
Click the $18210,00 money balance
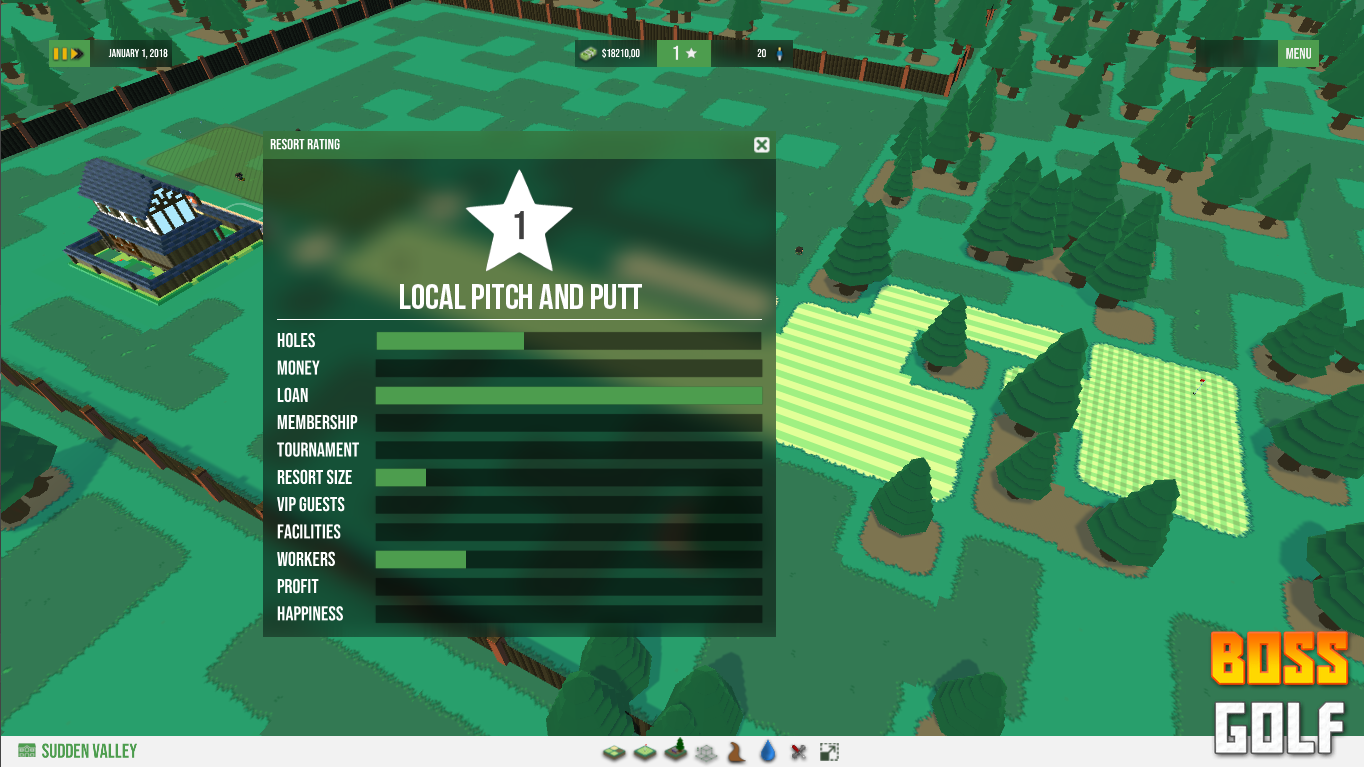(621, 53)
